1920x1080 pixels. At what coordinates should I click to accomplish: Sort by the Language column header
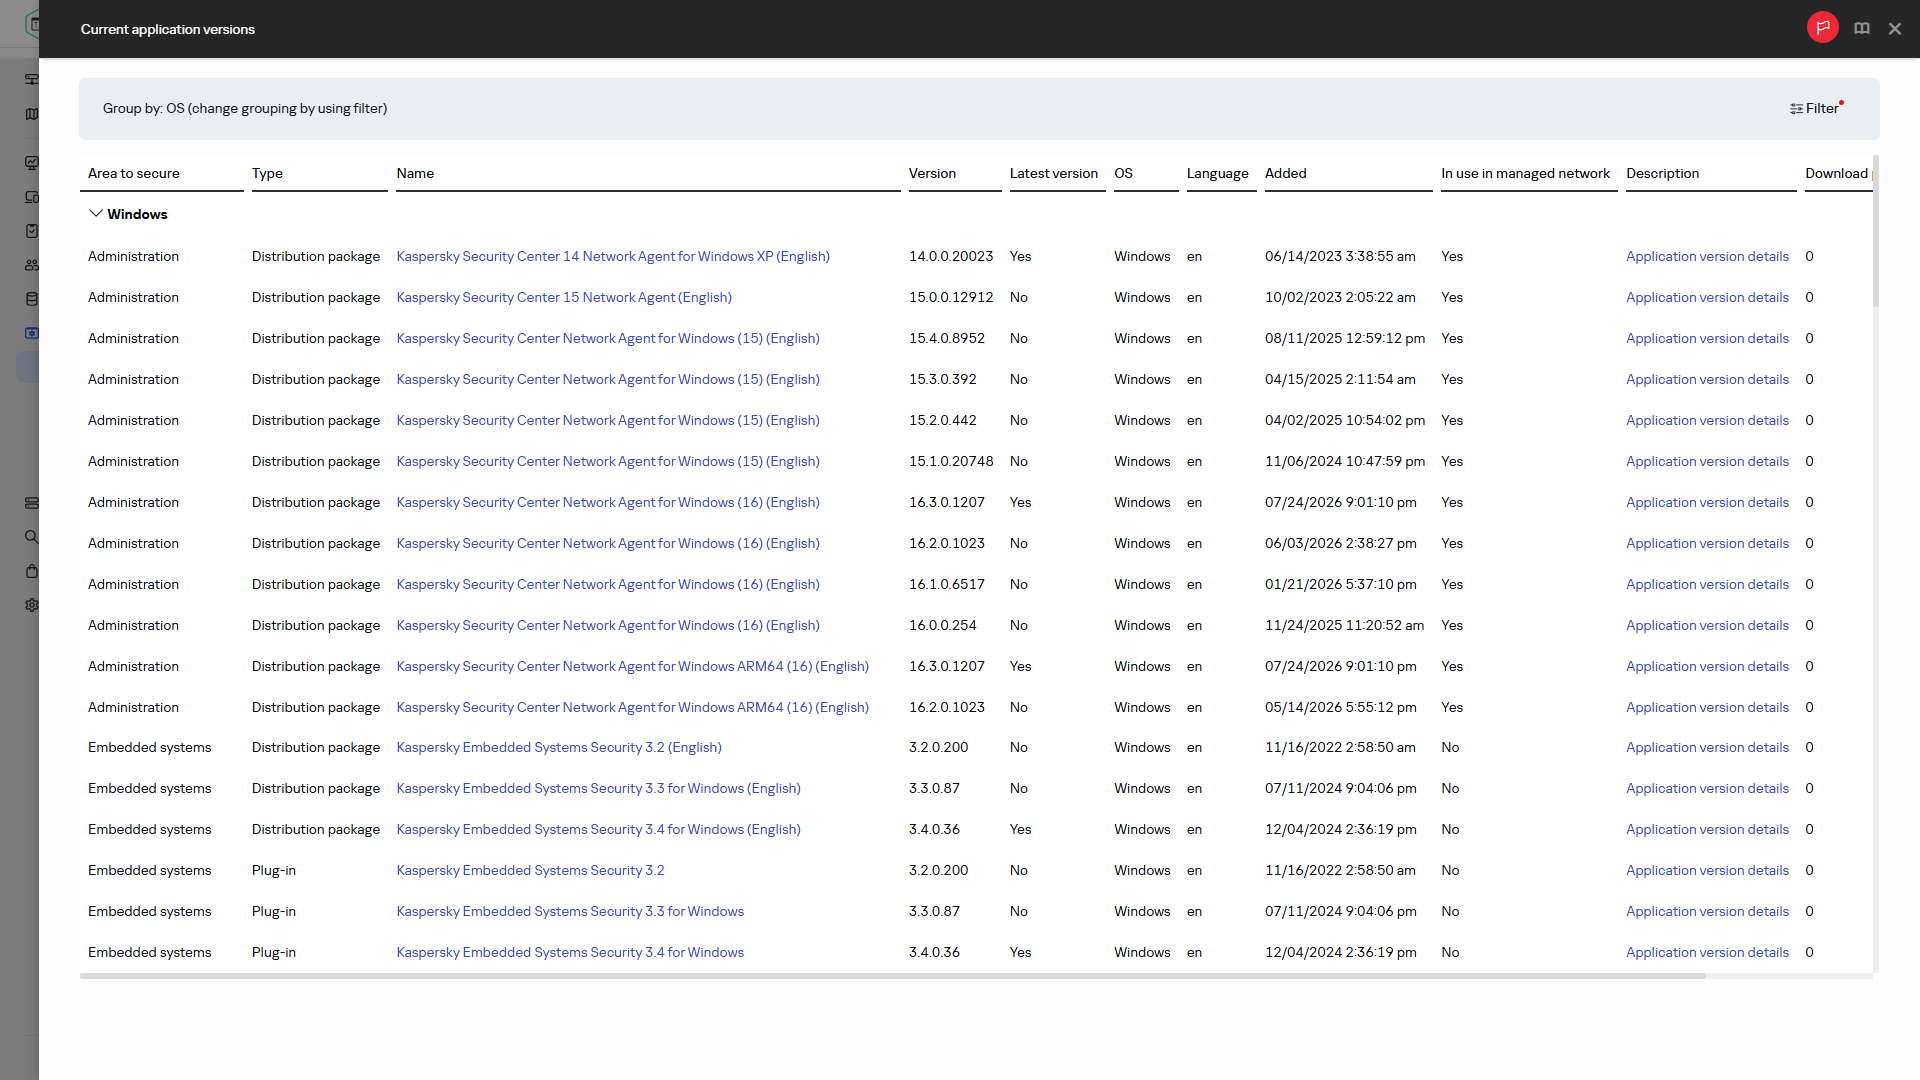point(1217,173)
